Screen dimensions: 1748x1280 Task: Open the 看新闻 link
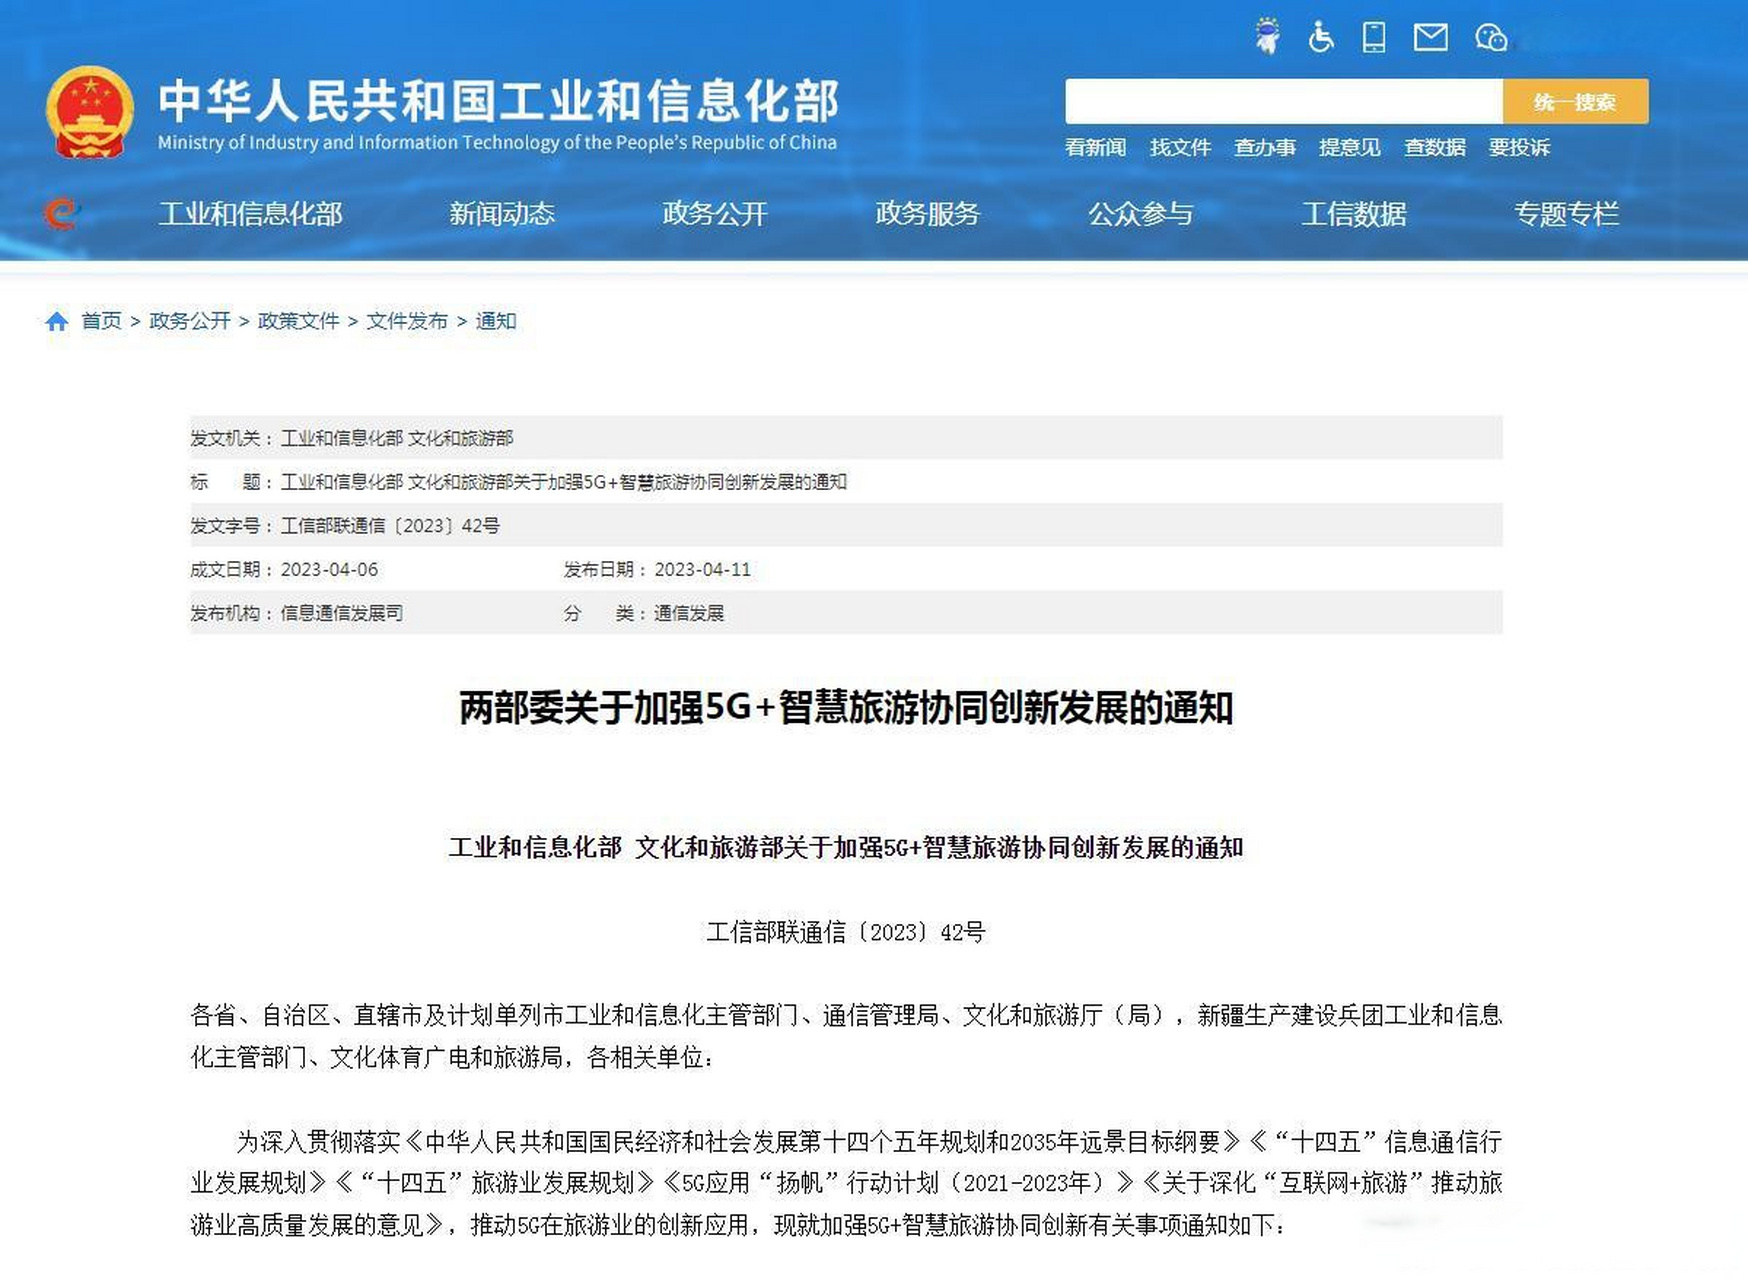1095,147
